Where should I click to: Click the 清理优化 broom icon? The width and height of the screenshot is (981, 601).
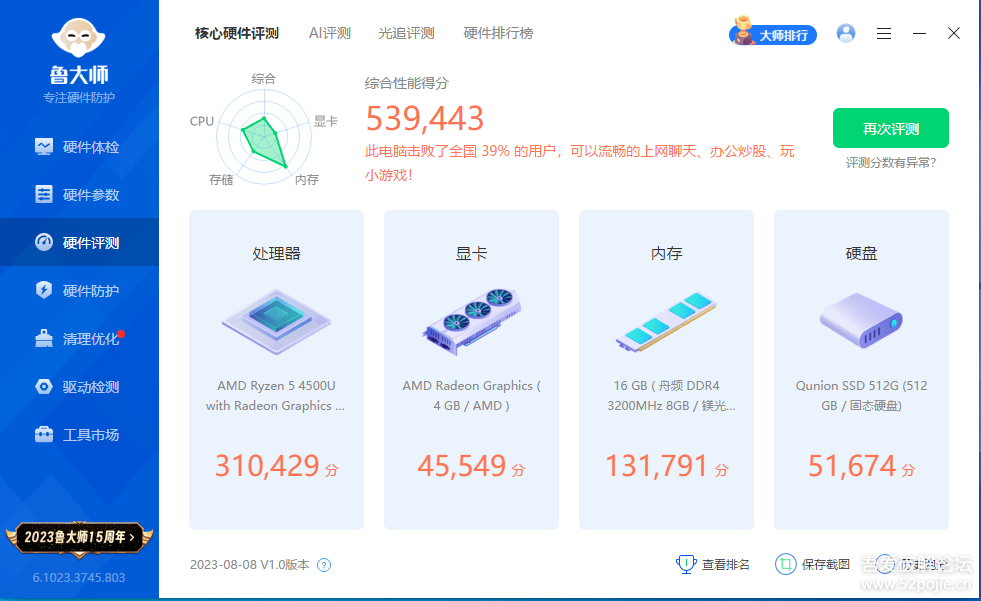[44, 338]
